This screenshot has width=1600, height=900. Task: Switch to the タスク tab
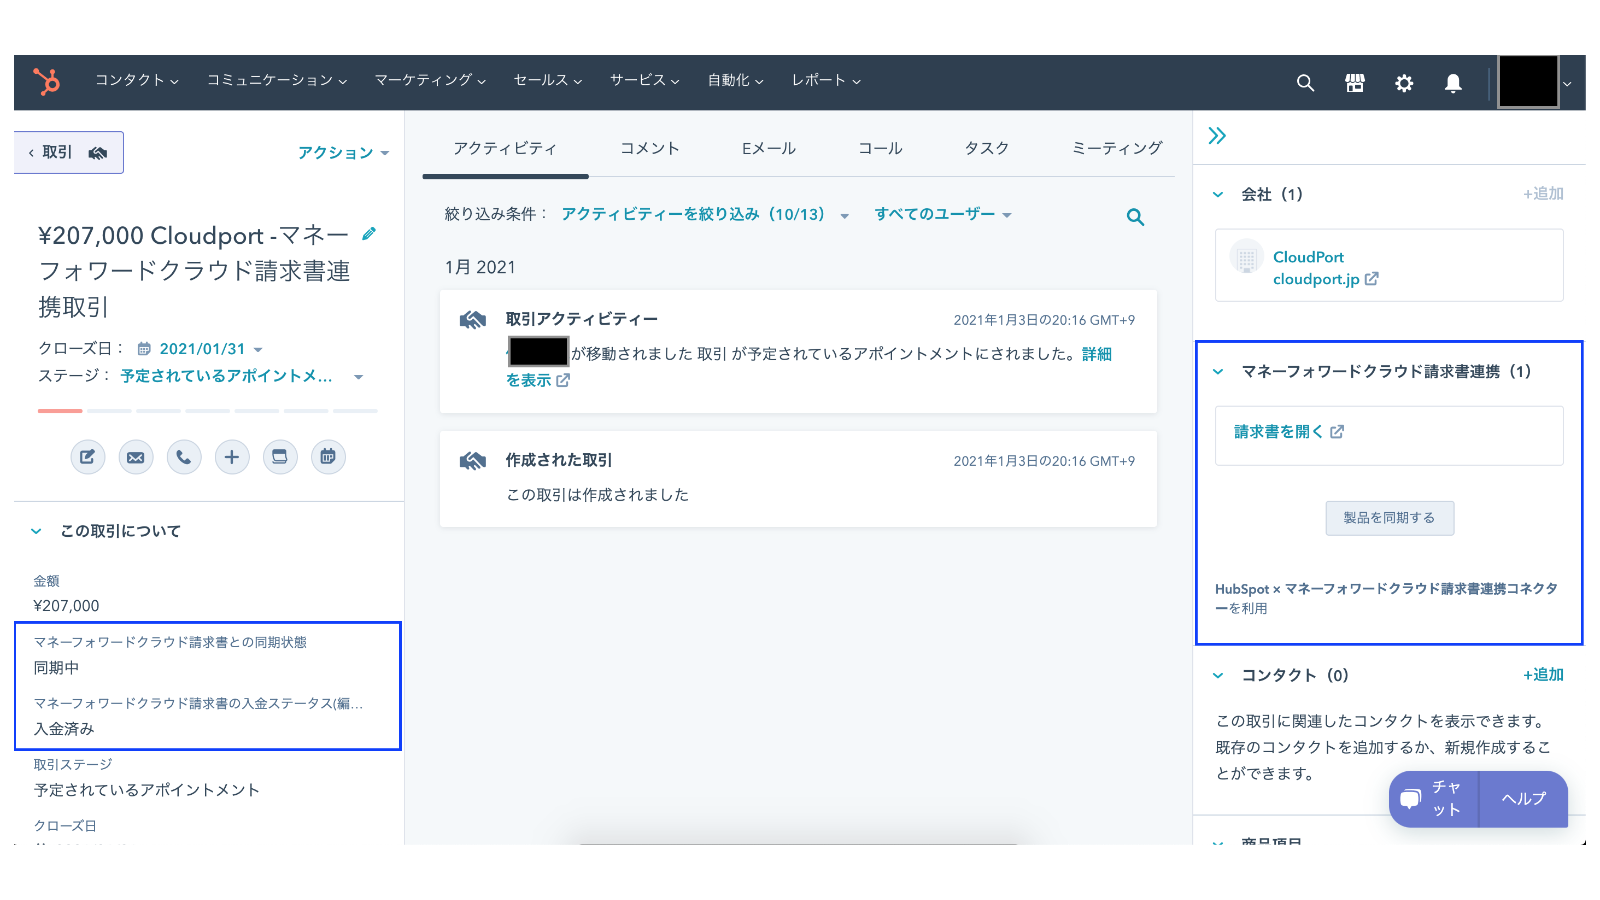pos(987,148)
